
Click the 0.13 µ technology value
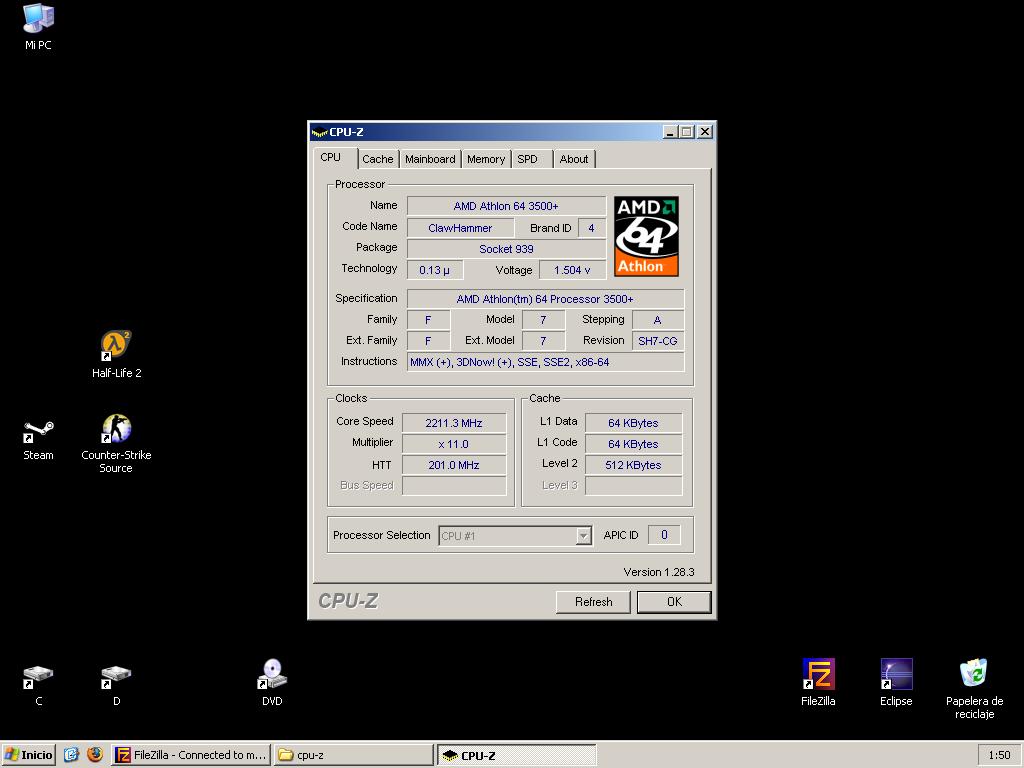click(435, 270)
